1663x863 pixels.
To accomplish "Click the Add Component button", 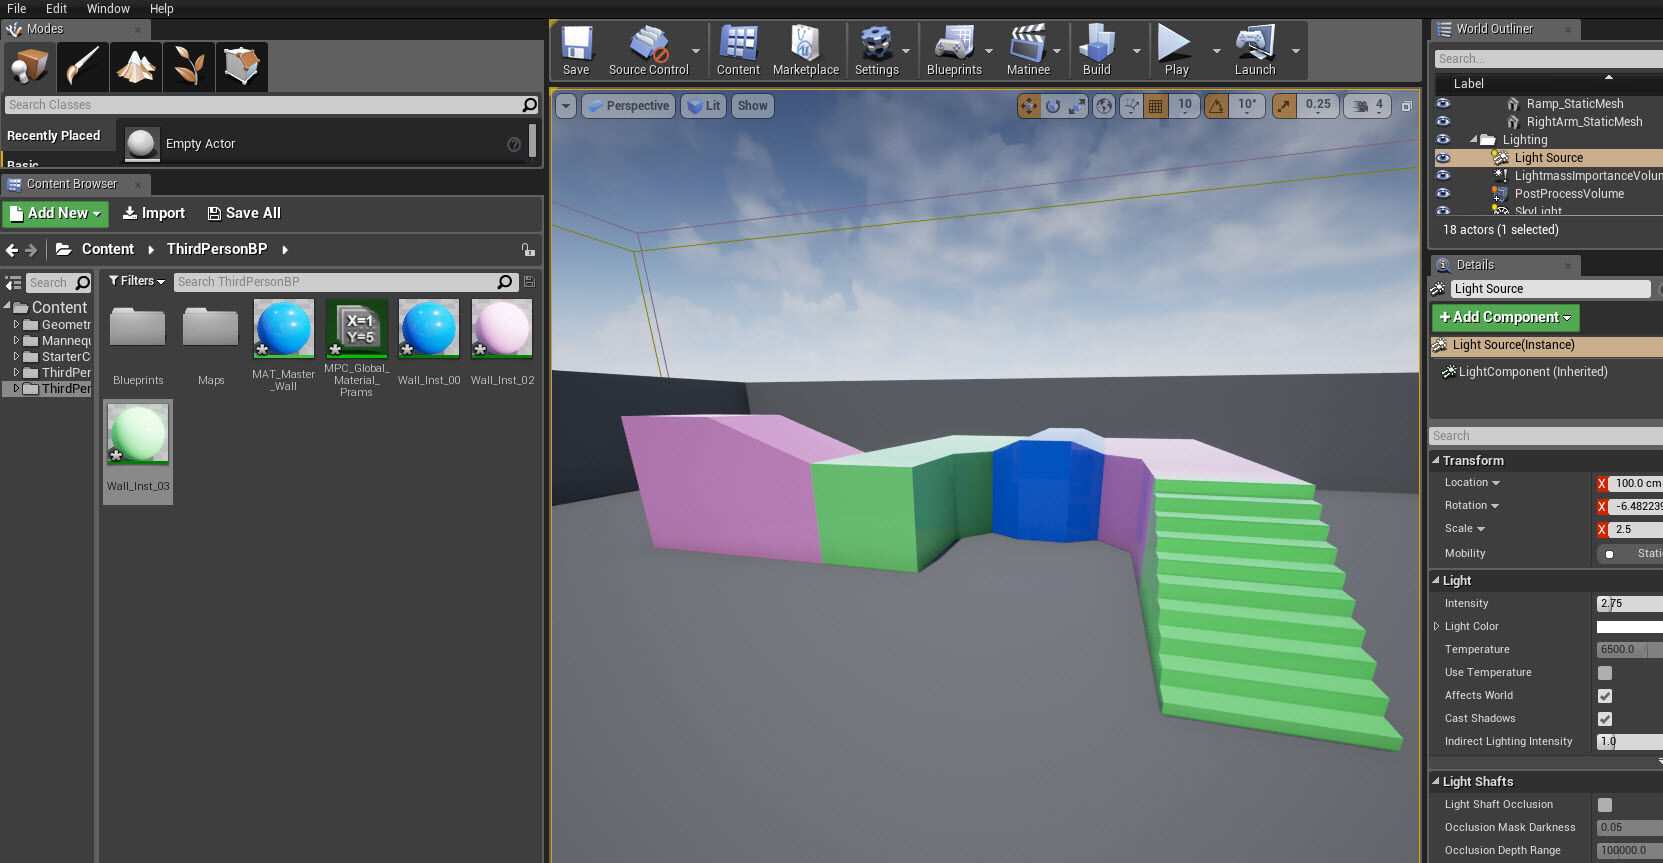I will 1505,317.
